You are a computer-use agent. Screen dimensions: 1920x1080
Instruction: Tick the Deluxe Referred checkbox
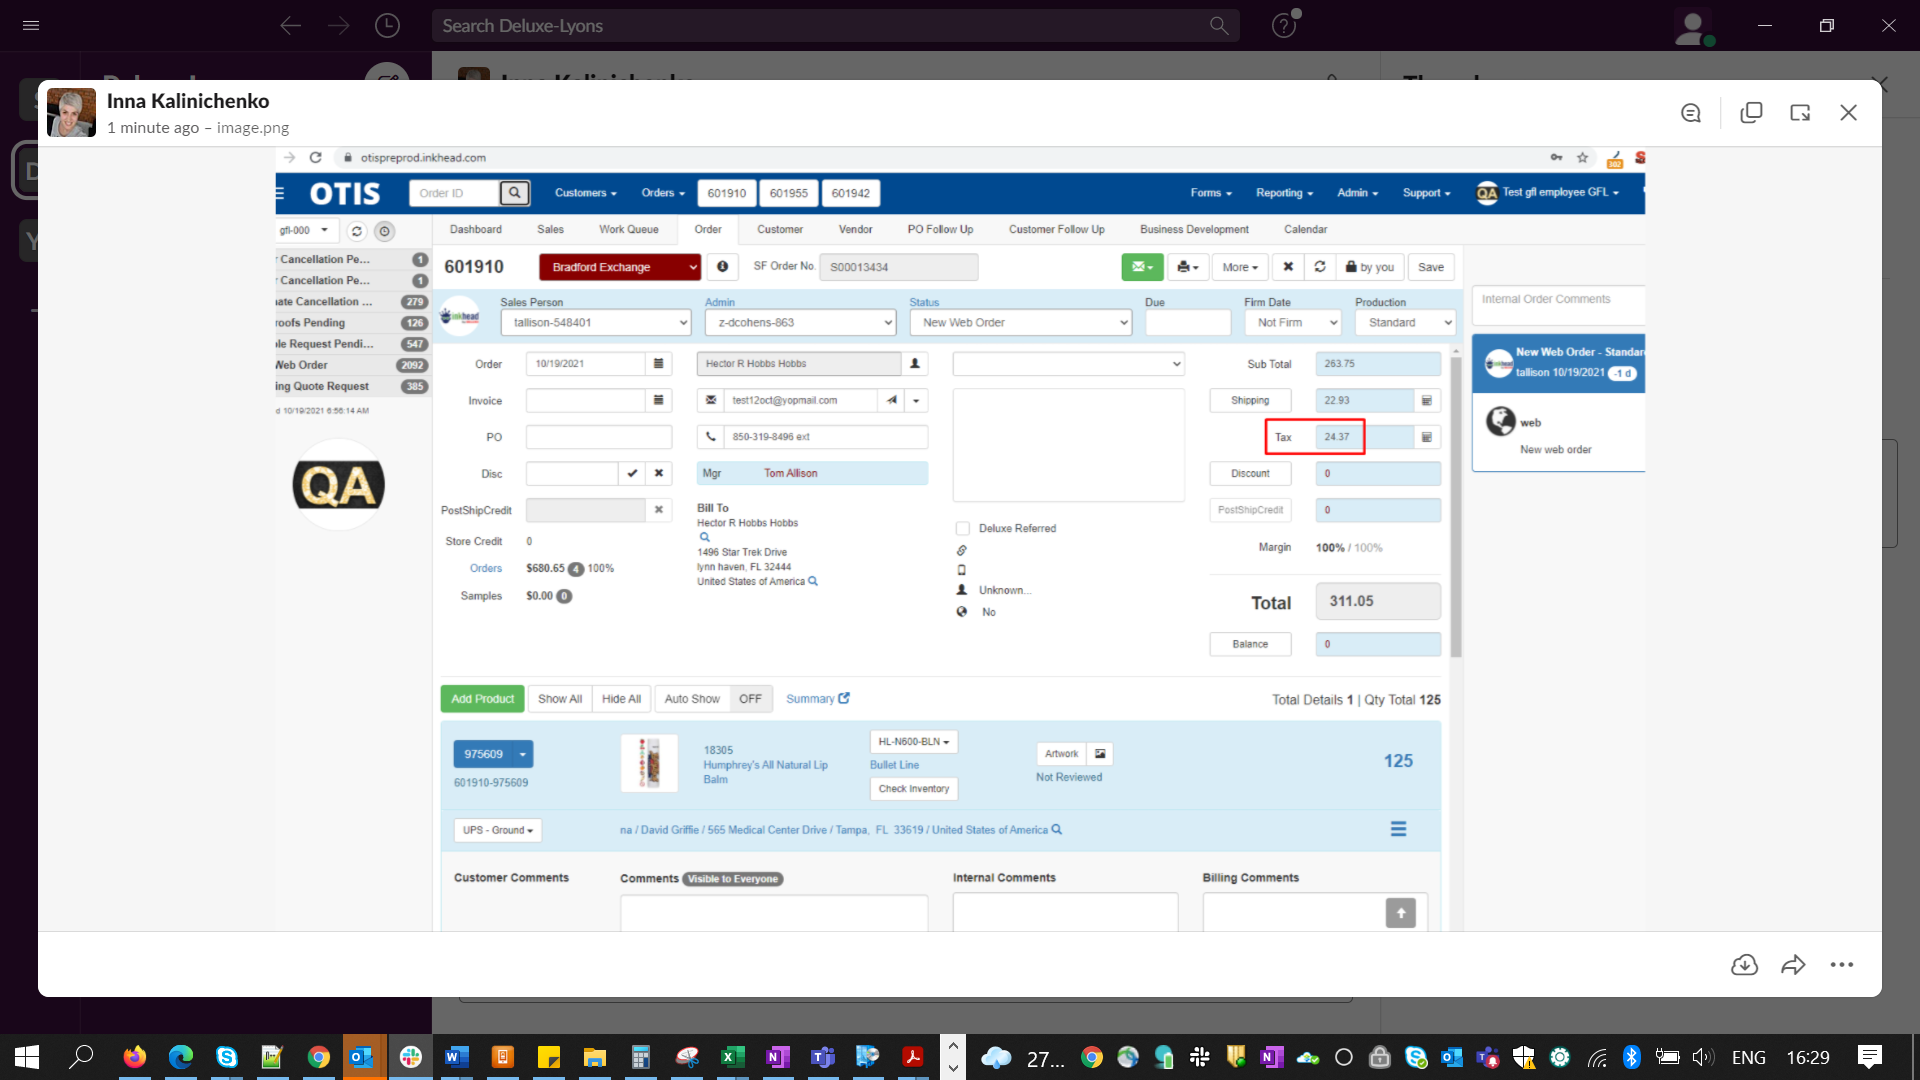tap(962, 528)
